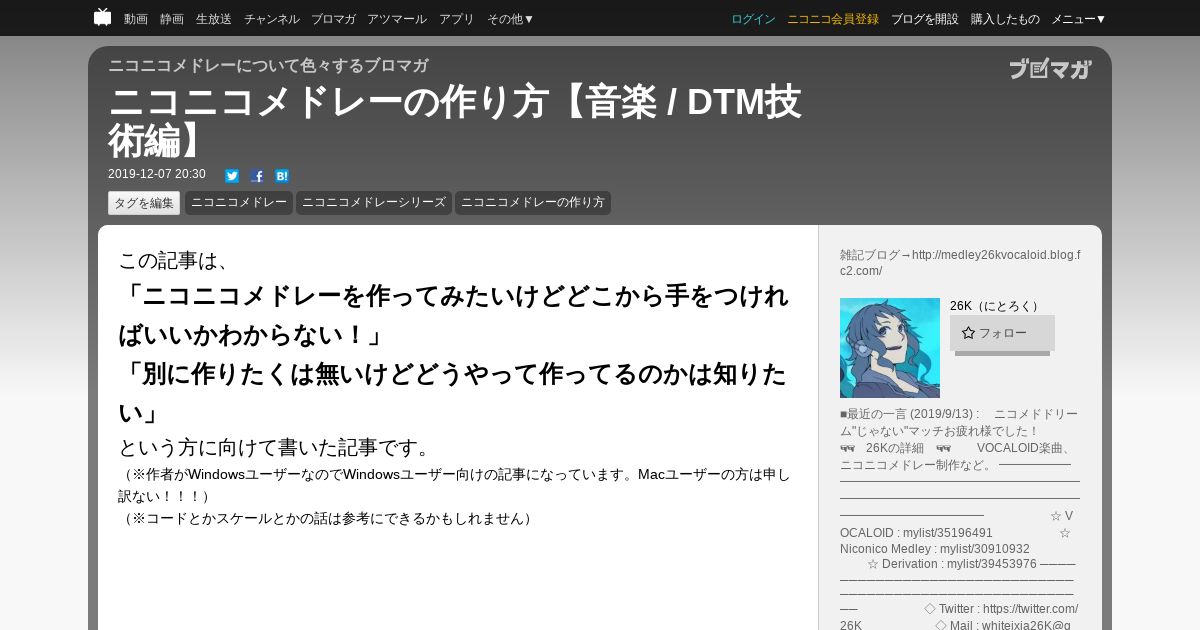1200x630 pixels.
Task: Click the ログイン link
Action: pos(753,19)
